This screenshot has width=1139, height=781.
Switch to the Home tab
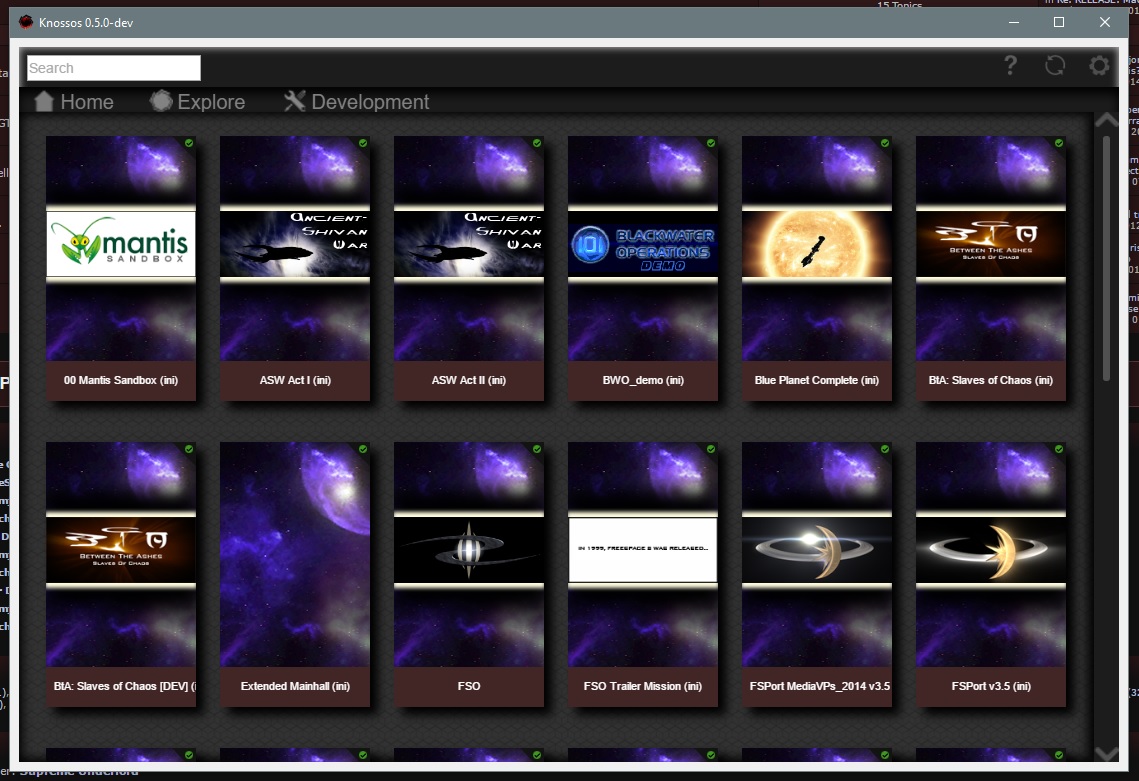73,102
